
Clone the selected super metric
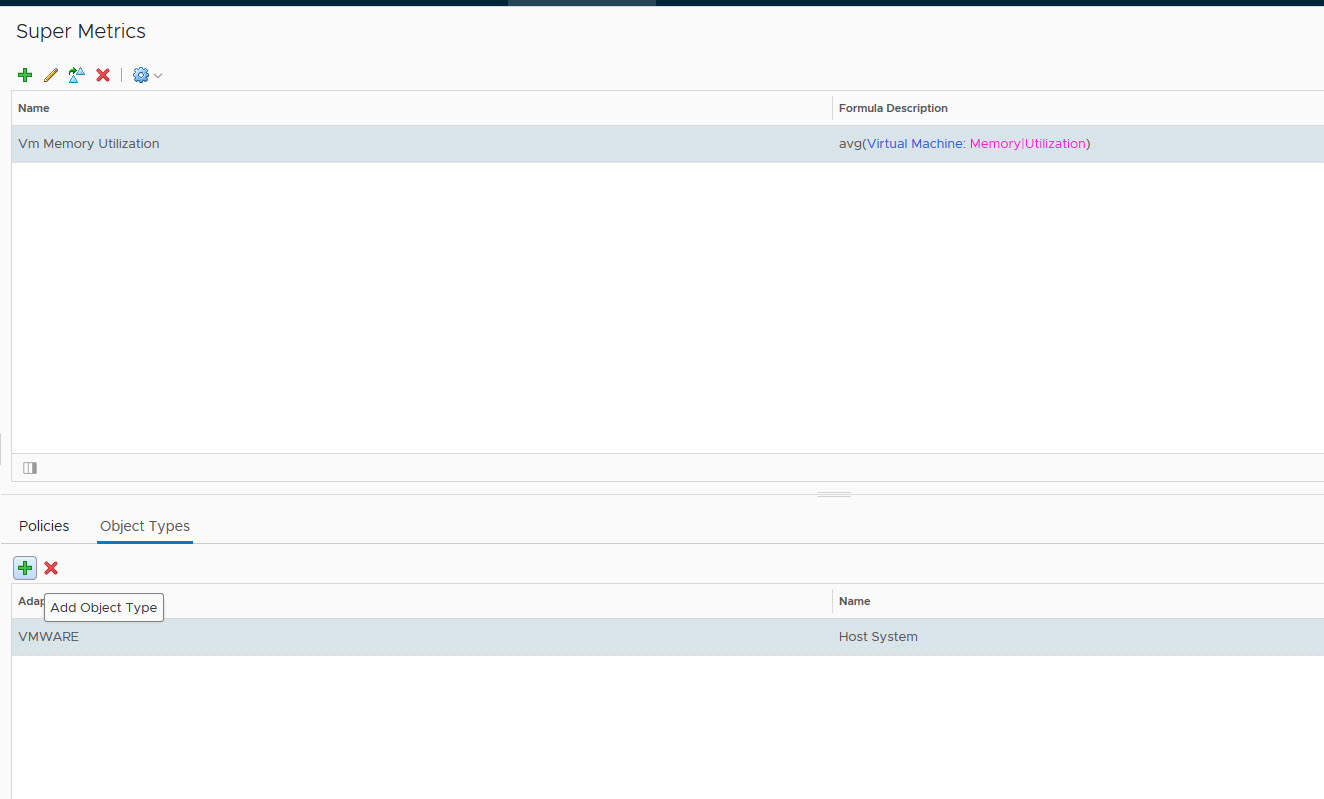tap(77, 75)
